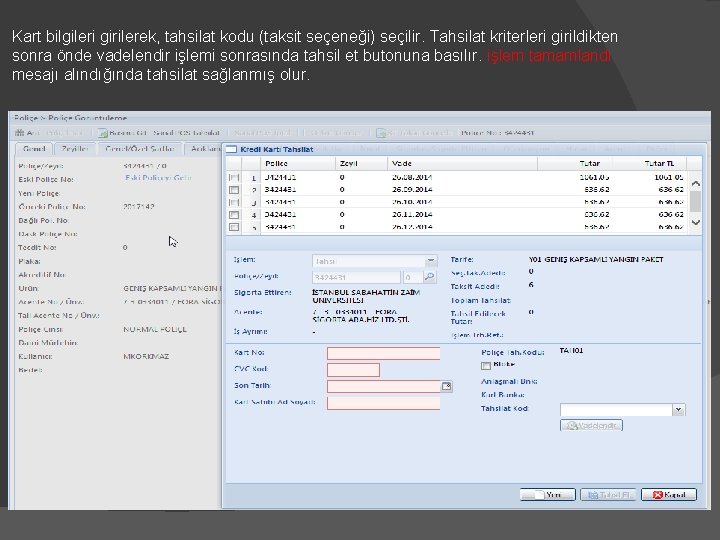720x540 pixels.
Task: Click Sigorta Ettiren İSTANBUL SABAHATTİN ZAİM ÜNİVERSİTESİ
Action: (366, 296)
